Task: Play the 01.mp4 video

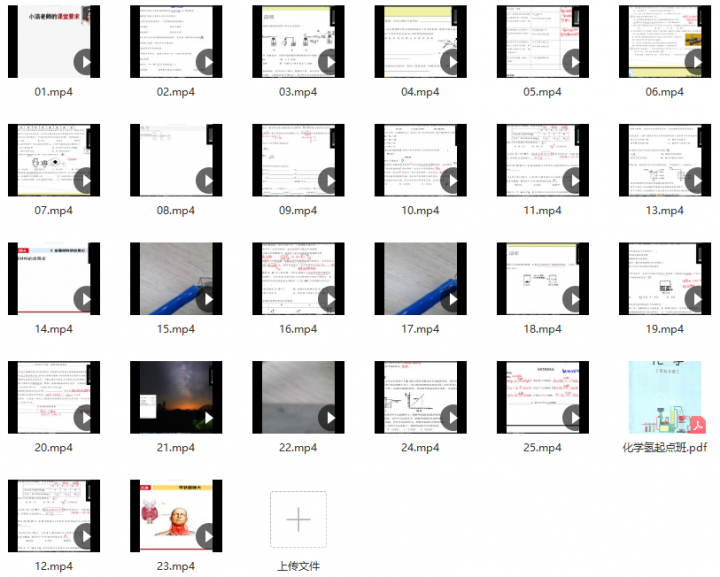Action: [x=85, y=62]
